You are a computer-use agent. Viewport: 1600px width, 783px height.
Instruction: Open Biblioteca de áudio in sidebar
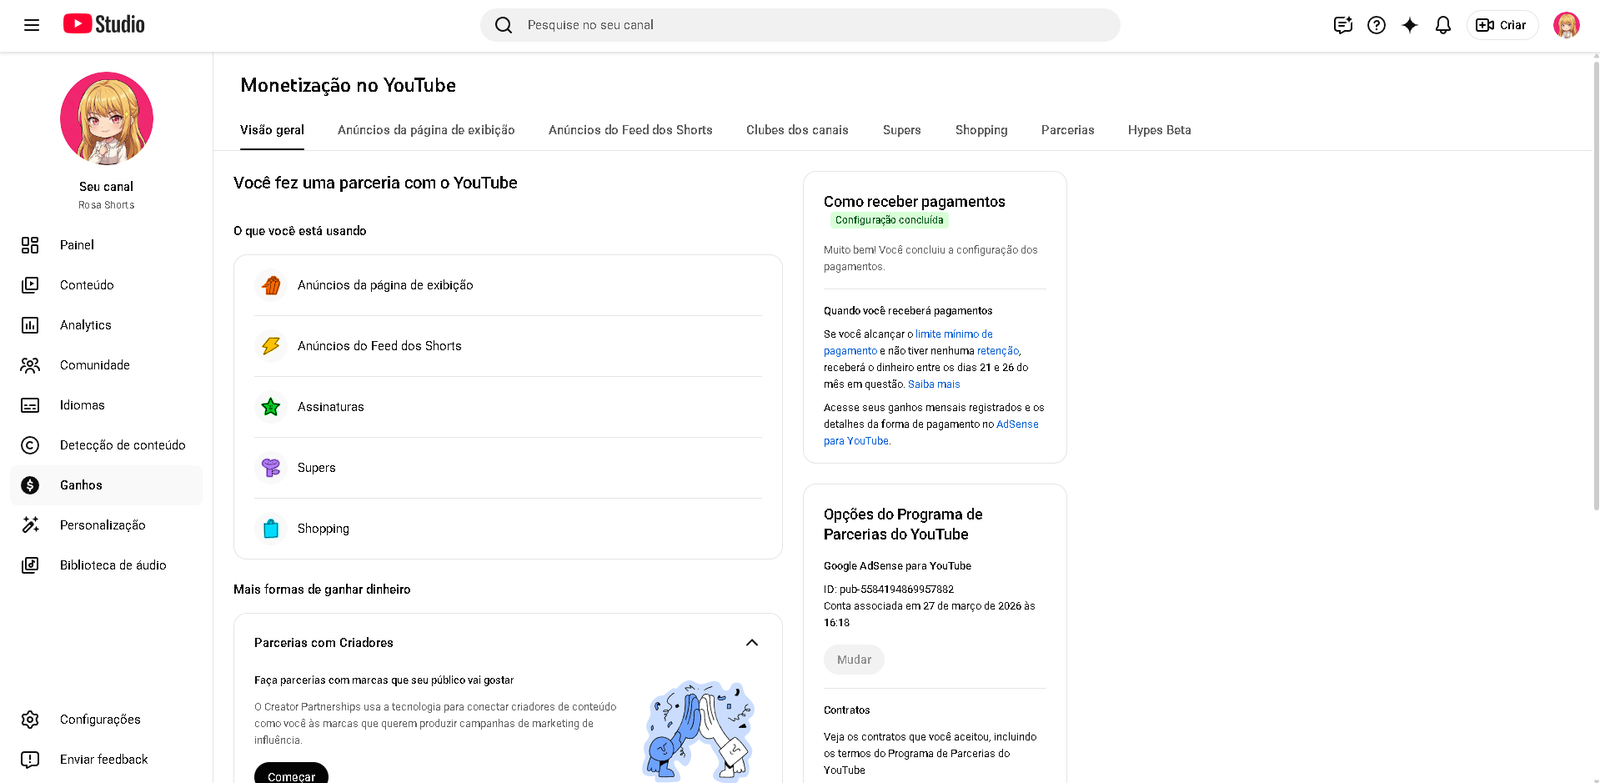[x=113, y=565]
